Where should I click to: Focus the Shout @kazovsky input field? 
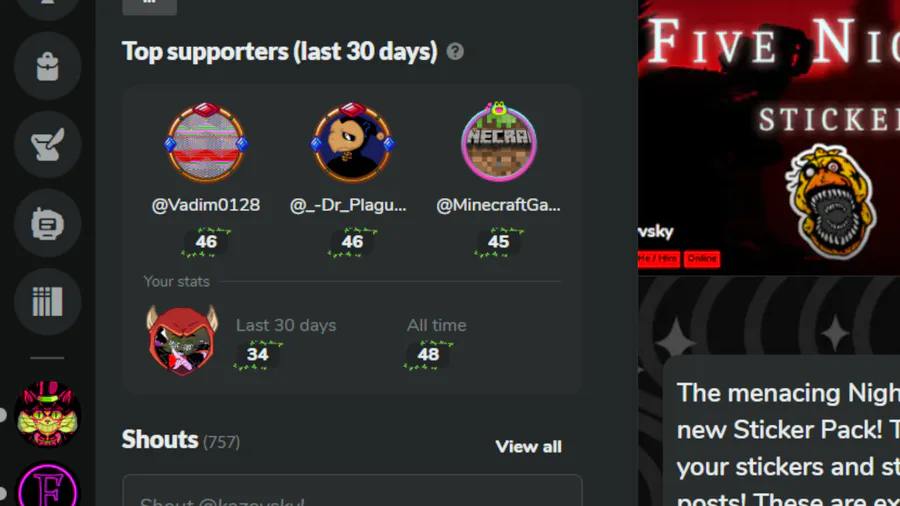point(352,491)
